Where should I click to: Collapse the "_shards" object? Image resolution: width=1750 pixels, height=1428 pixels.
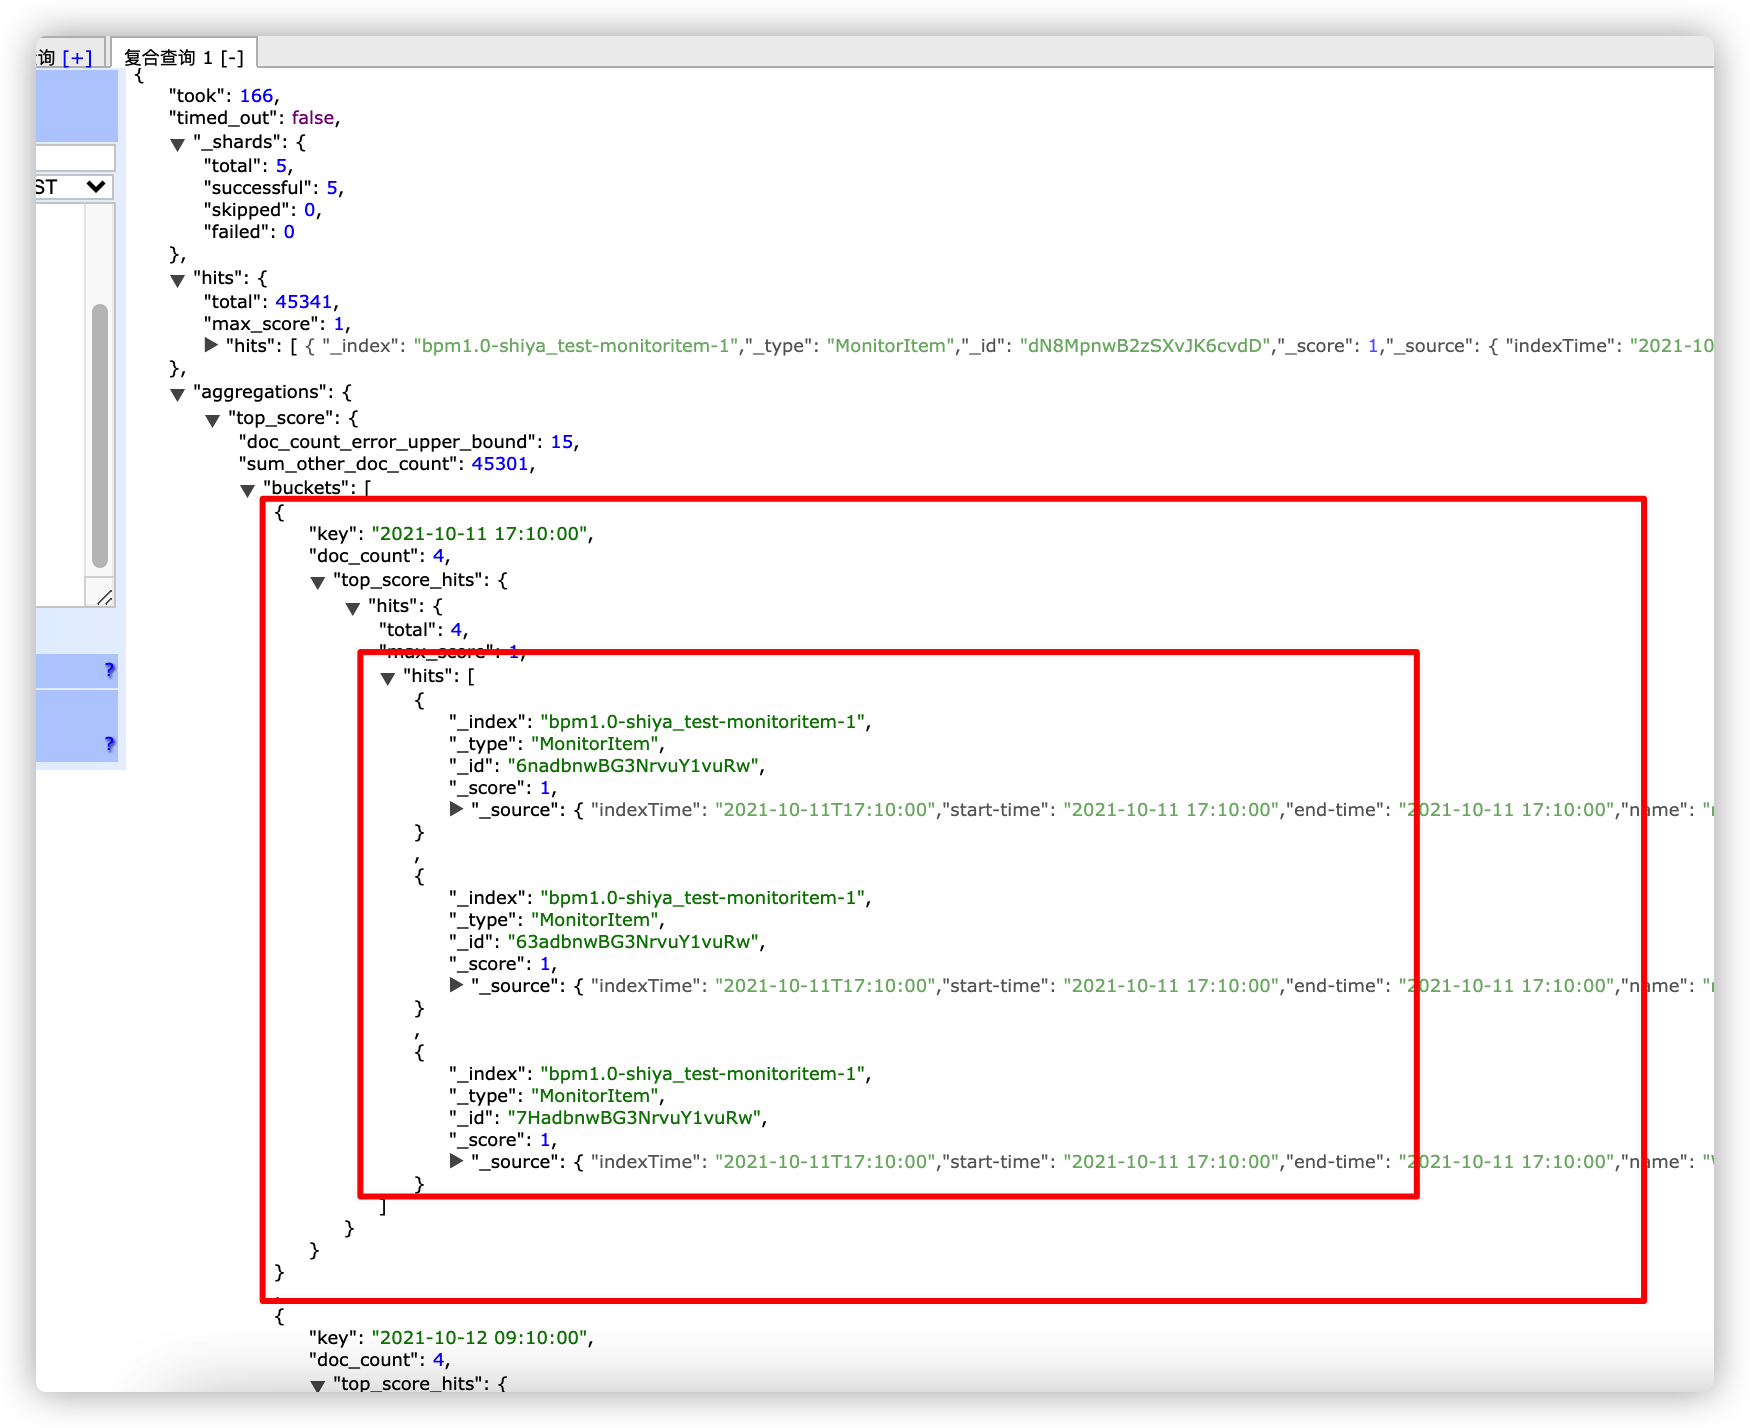point(178,144)
